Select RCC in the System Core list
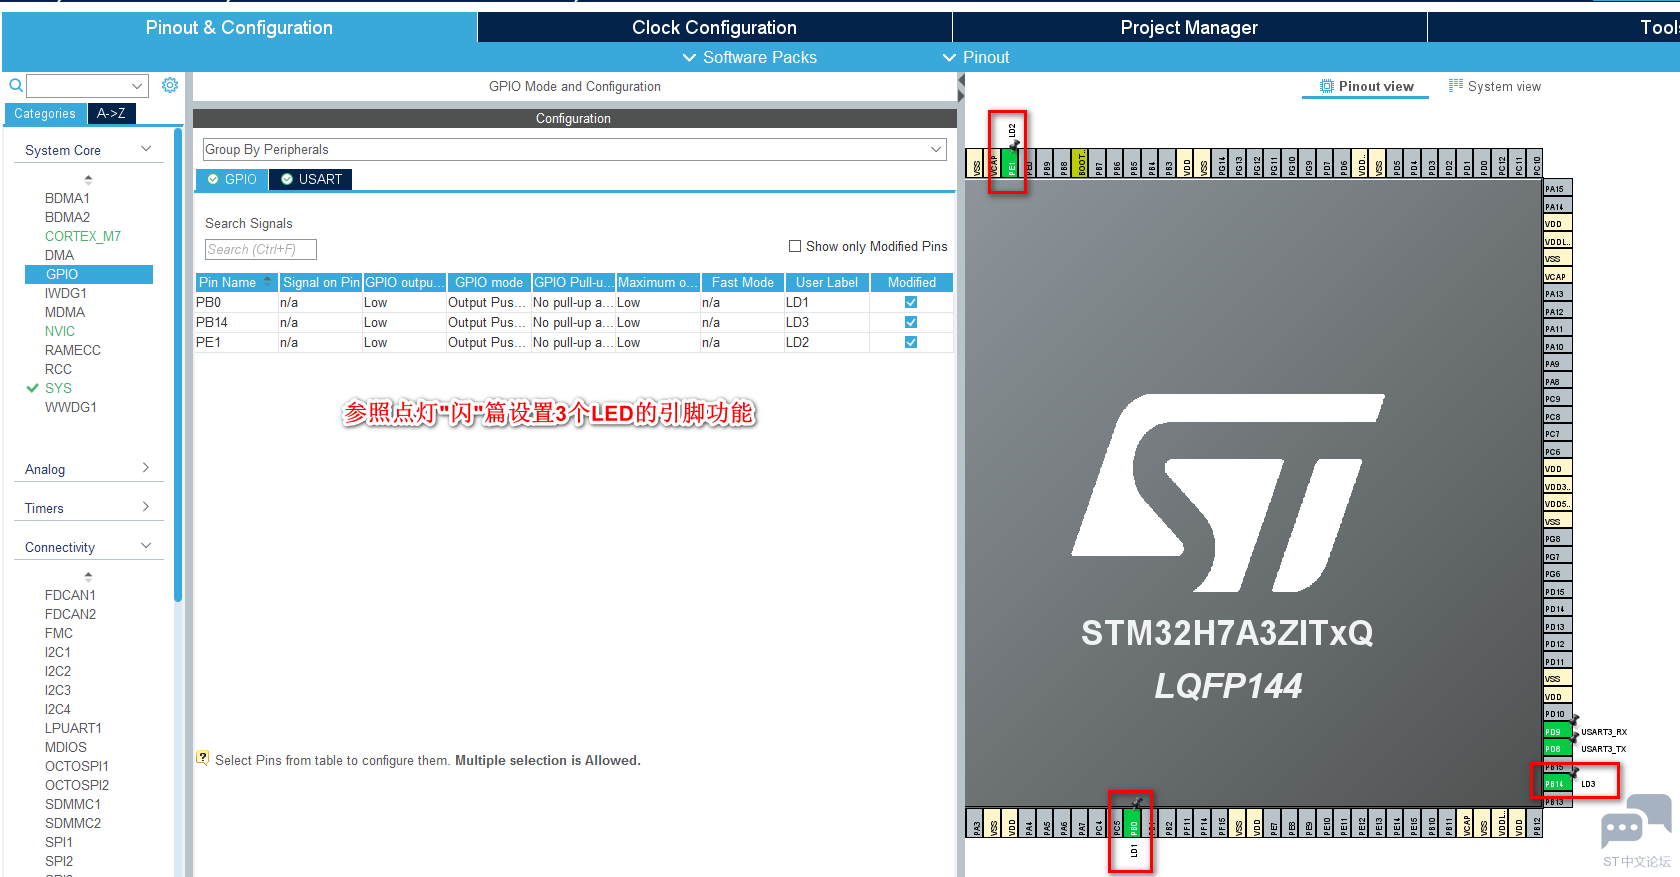This screenshot has width=1680, height=877. tap(58, 369)
